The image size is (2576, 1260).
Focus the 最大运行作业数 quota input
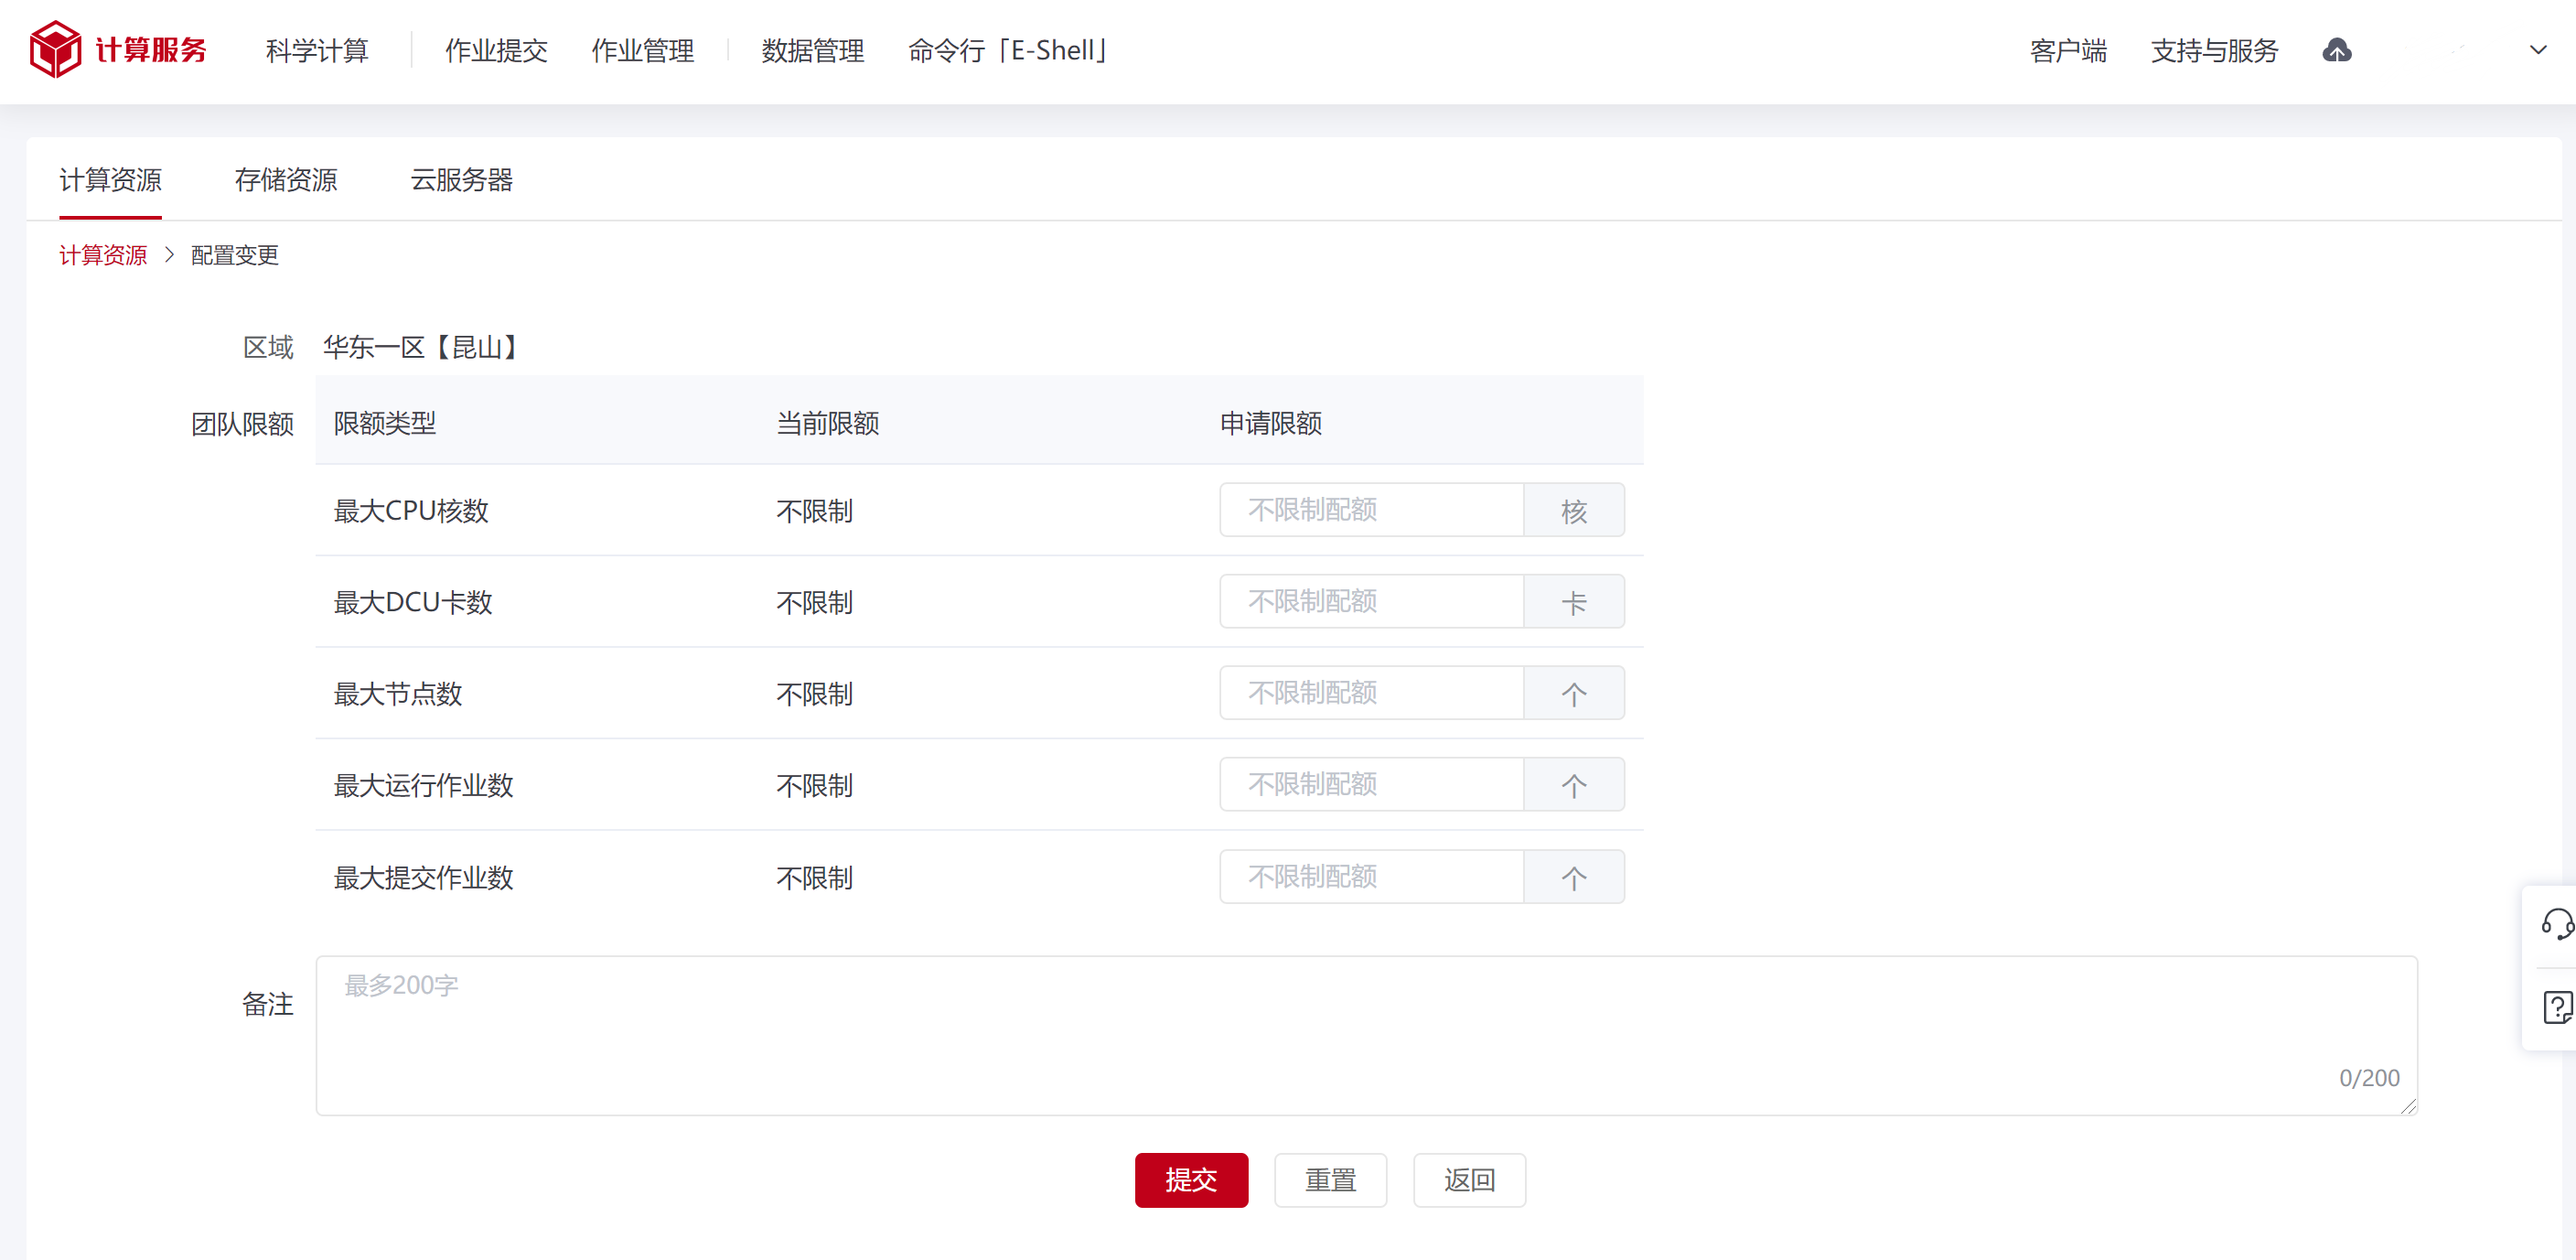pyautogui.click(x=1371, y=784)
